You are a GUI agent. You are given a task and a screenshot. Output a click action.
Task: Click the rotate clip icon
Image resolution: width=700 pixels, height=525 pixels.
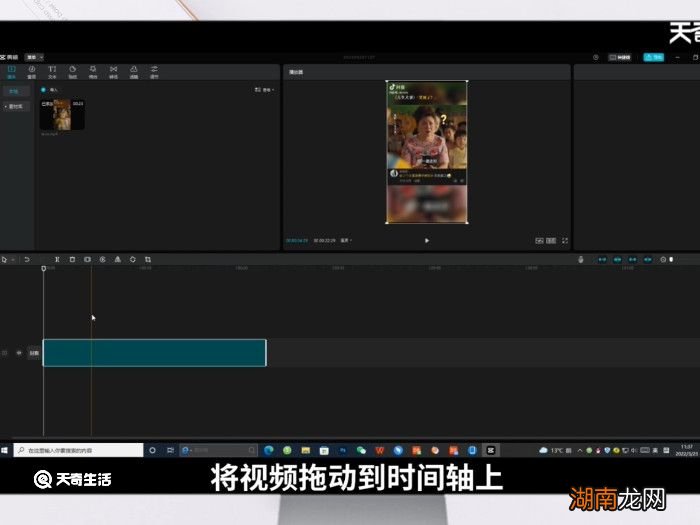(133, 259)
